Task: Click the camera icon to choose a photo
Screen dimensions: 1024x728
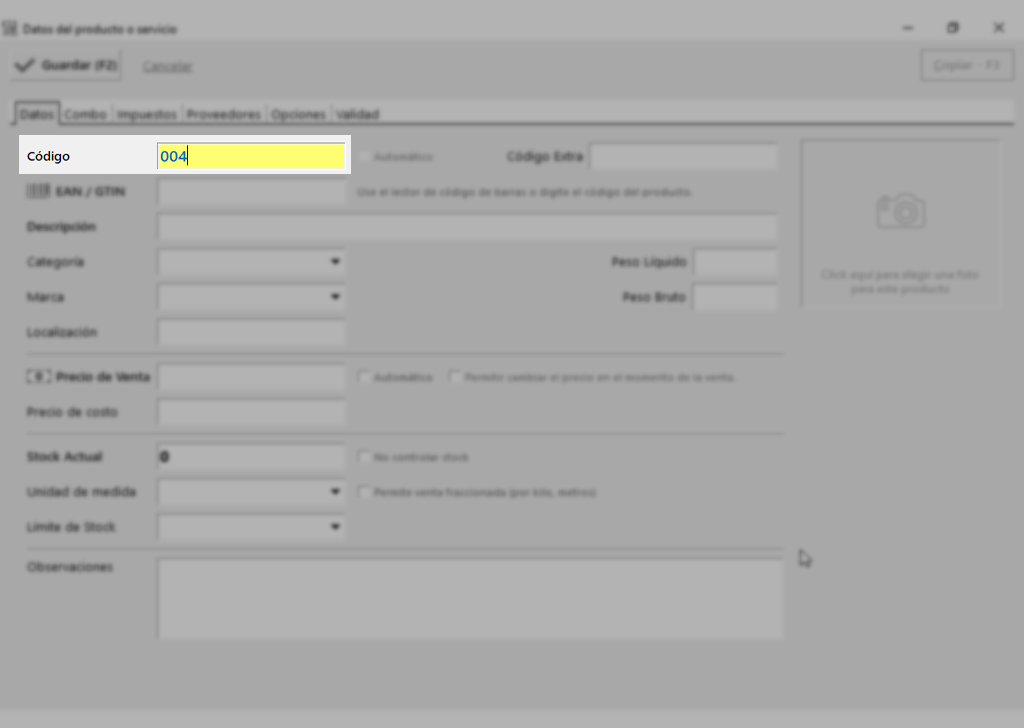Action: click(901, 212)
